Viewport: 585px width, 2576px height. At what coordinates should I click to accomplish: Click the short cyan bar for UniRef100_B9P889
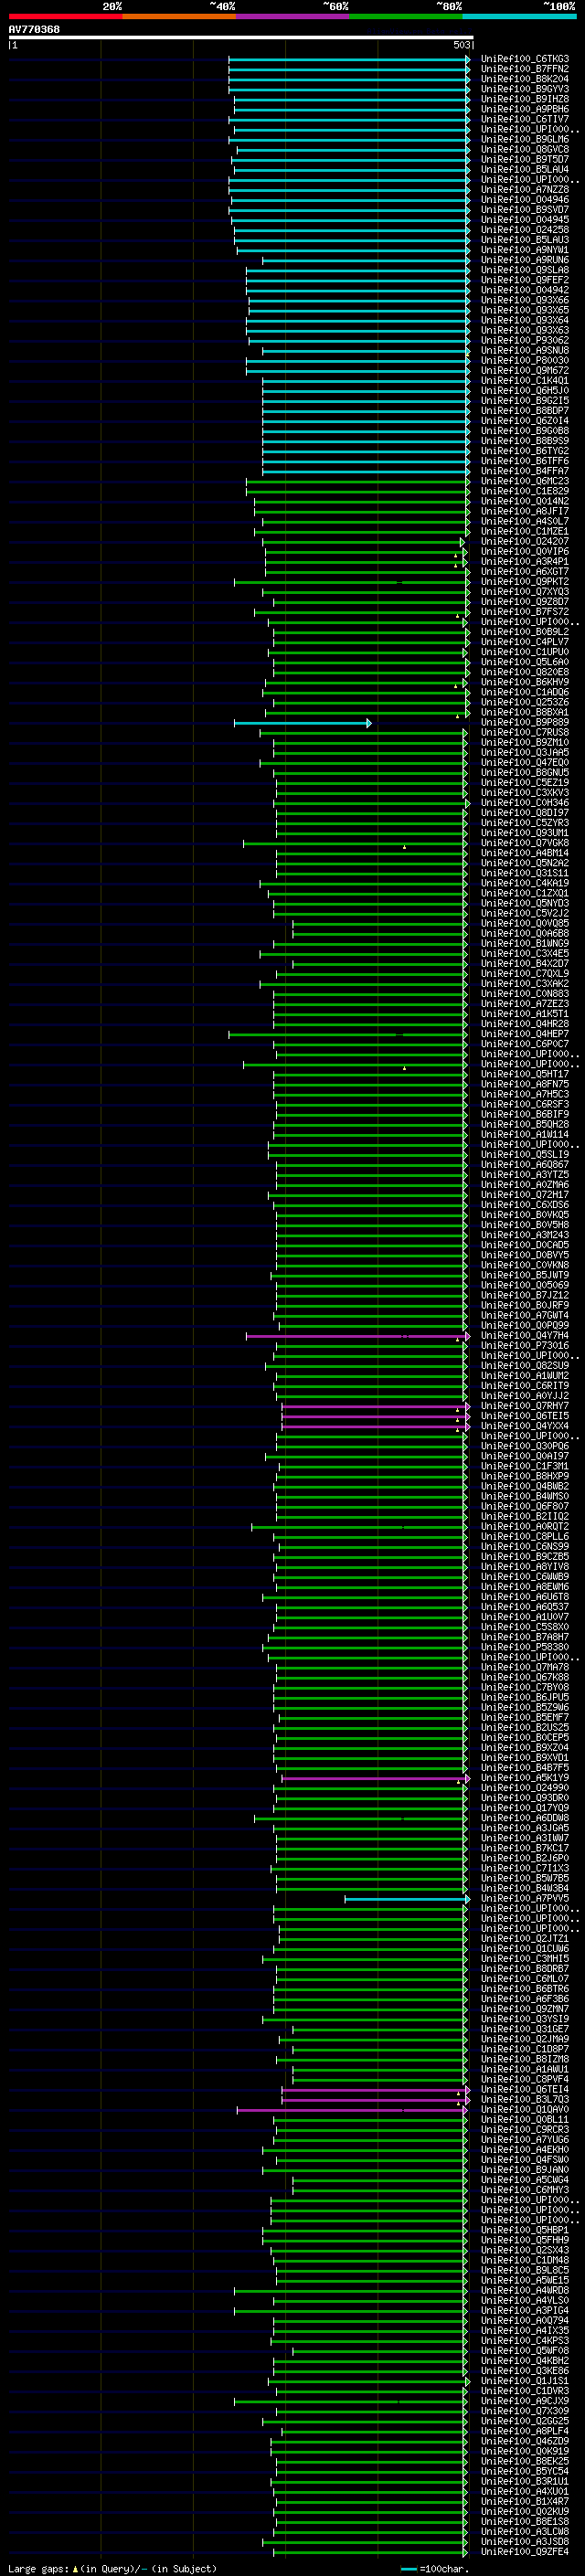coord(303,723)
